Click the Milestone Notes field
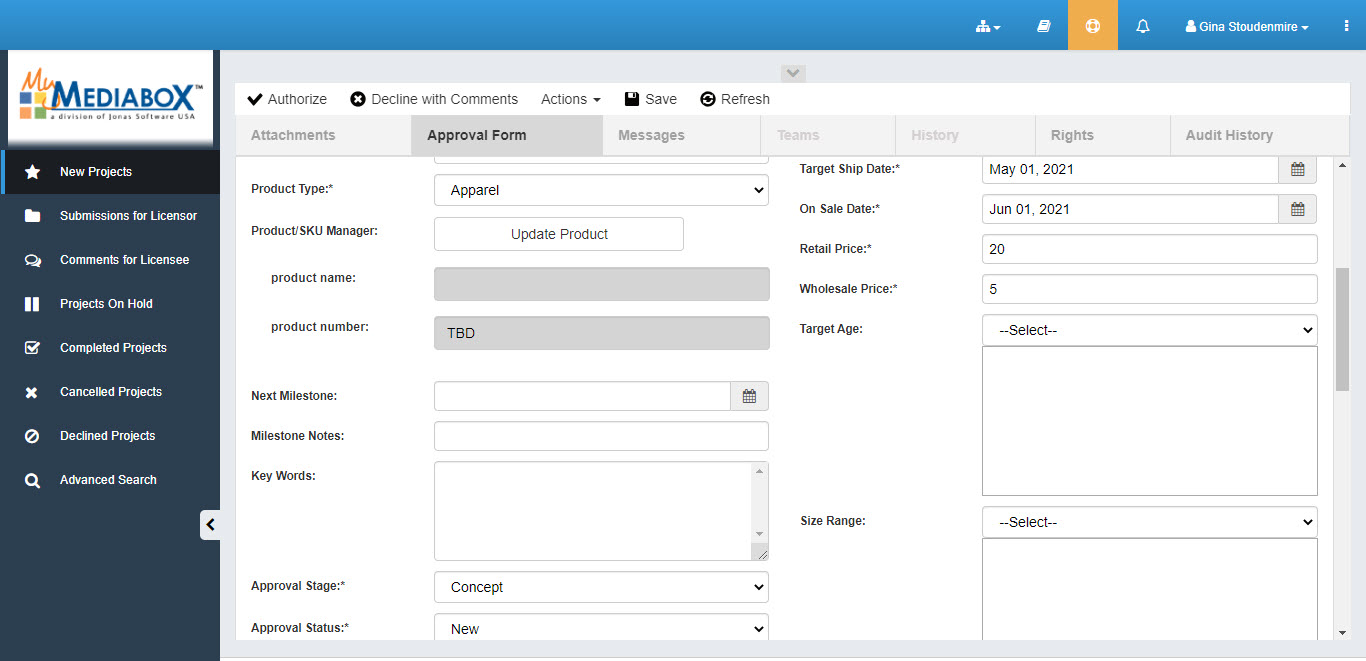 click(x=601, y=436)
